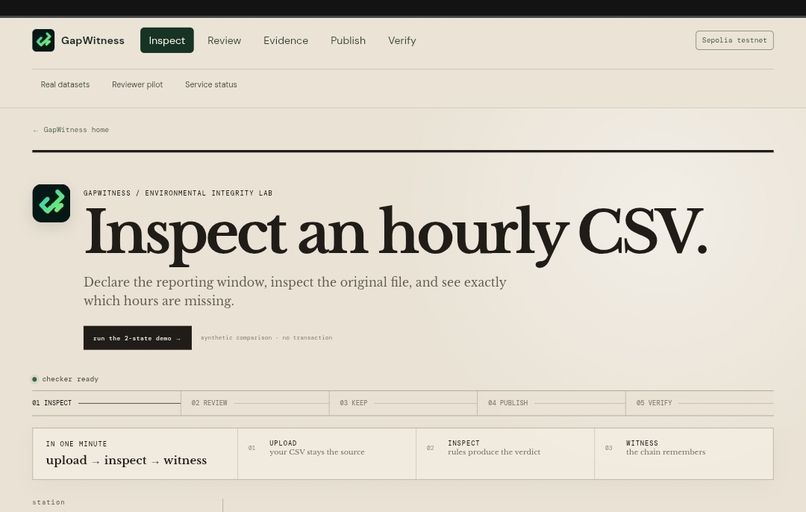Run the 2-state demo button
The width and height of the screenshot is (806, 512).
(138, 338)
